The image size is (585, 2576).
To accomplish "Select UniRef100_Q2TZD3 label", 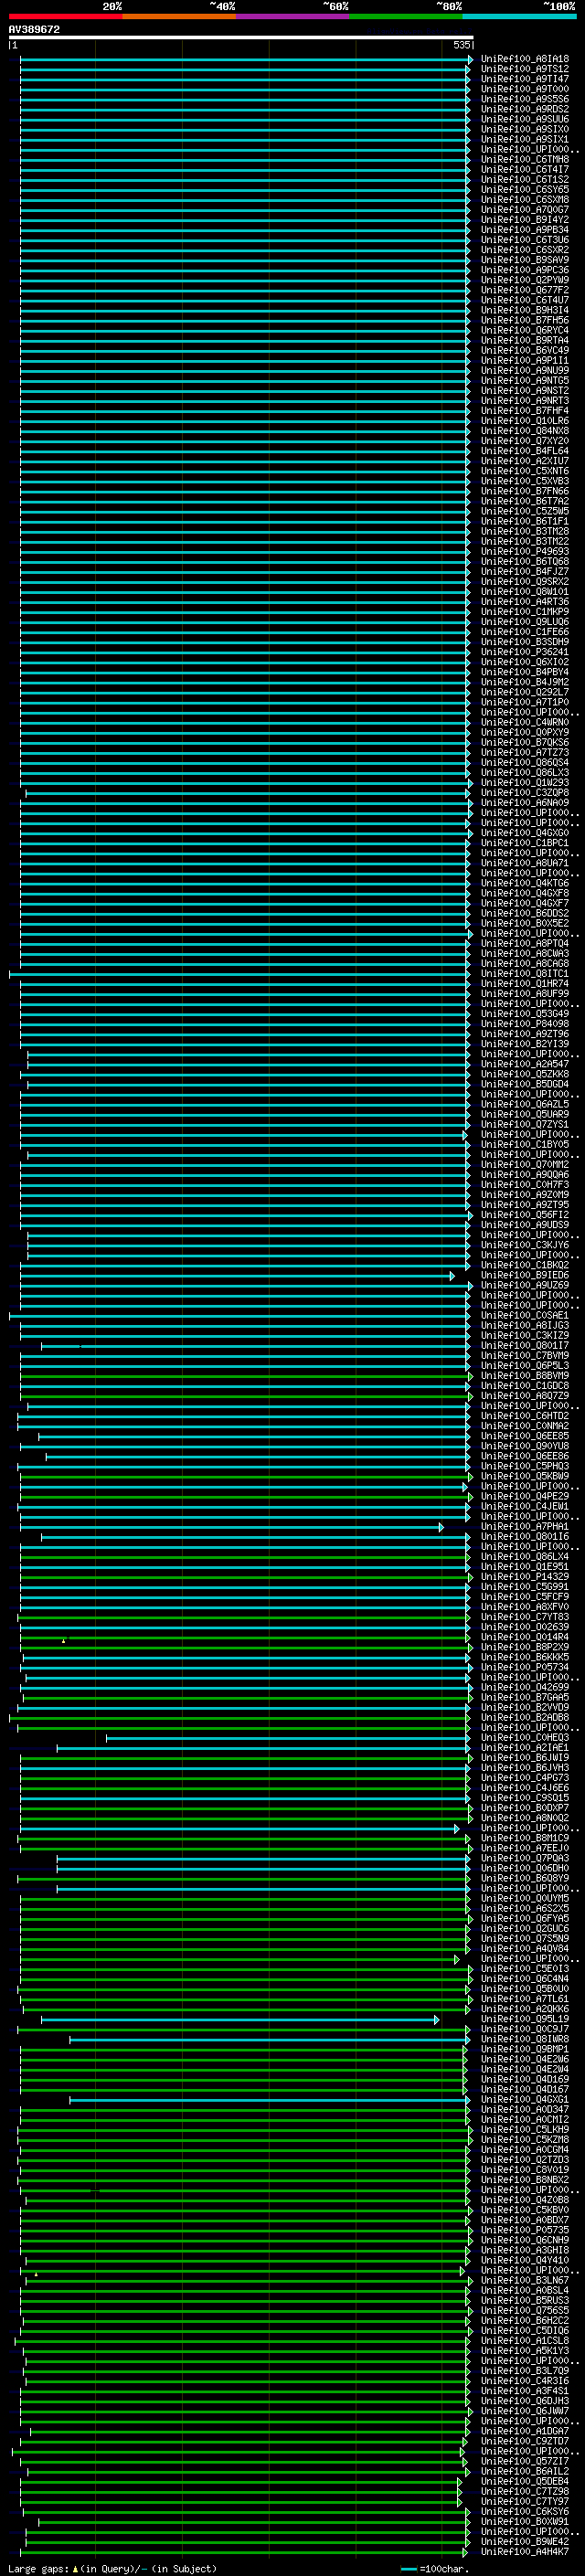I will tap(525, 2160).
